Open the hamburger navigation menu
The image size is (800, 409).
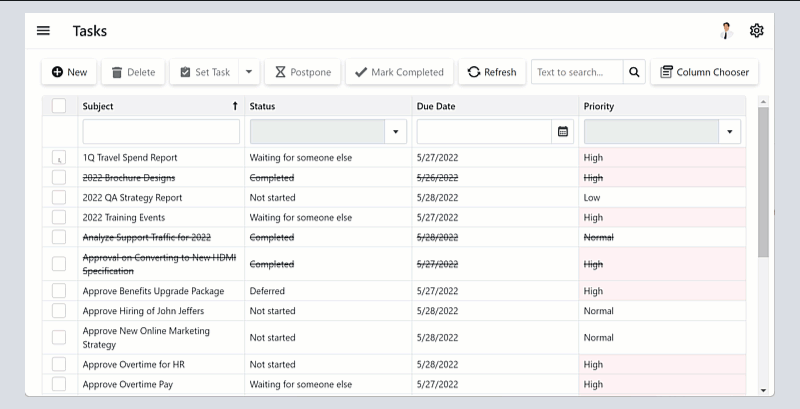coord(43,31)
